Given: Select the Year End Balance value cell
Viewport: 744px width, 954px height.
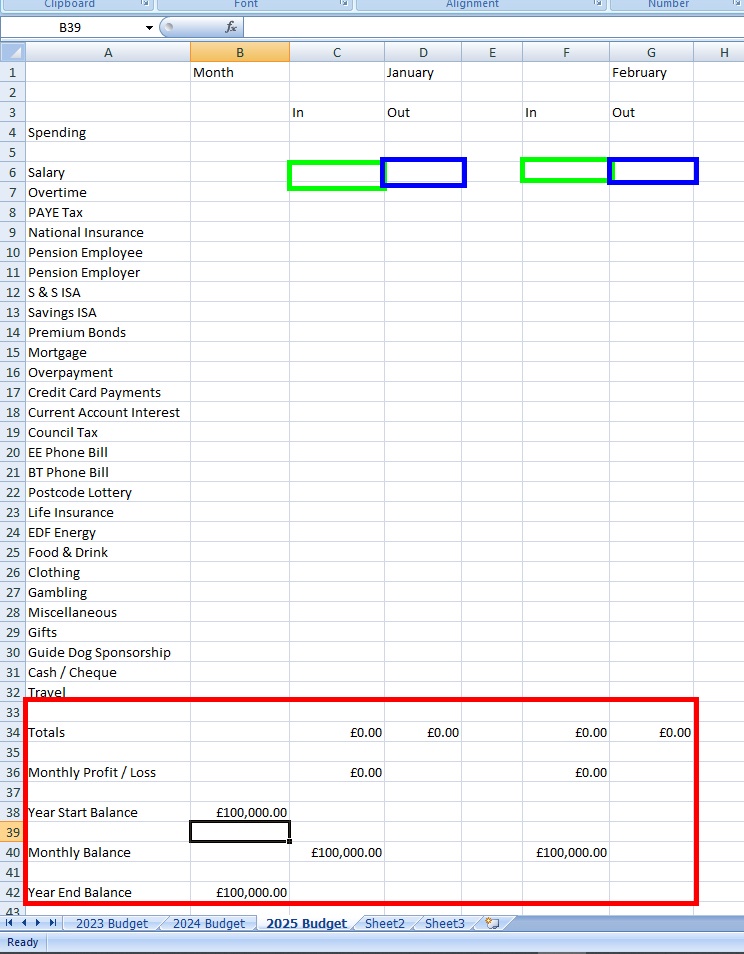Looking at the screenshot, I should click(240, 892).
